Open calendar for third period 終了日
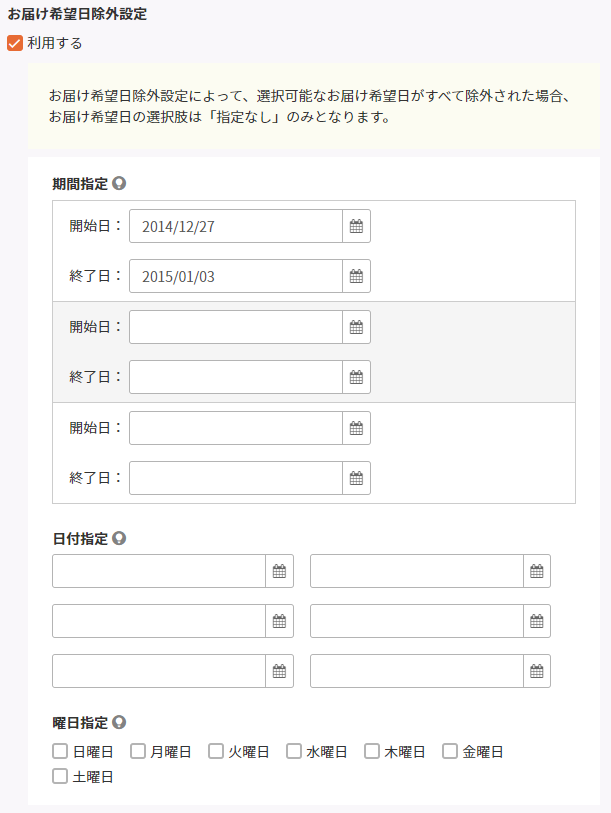Screen dimensions: 611x813 (356, 478)
